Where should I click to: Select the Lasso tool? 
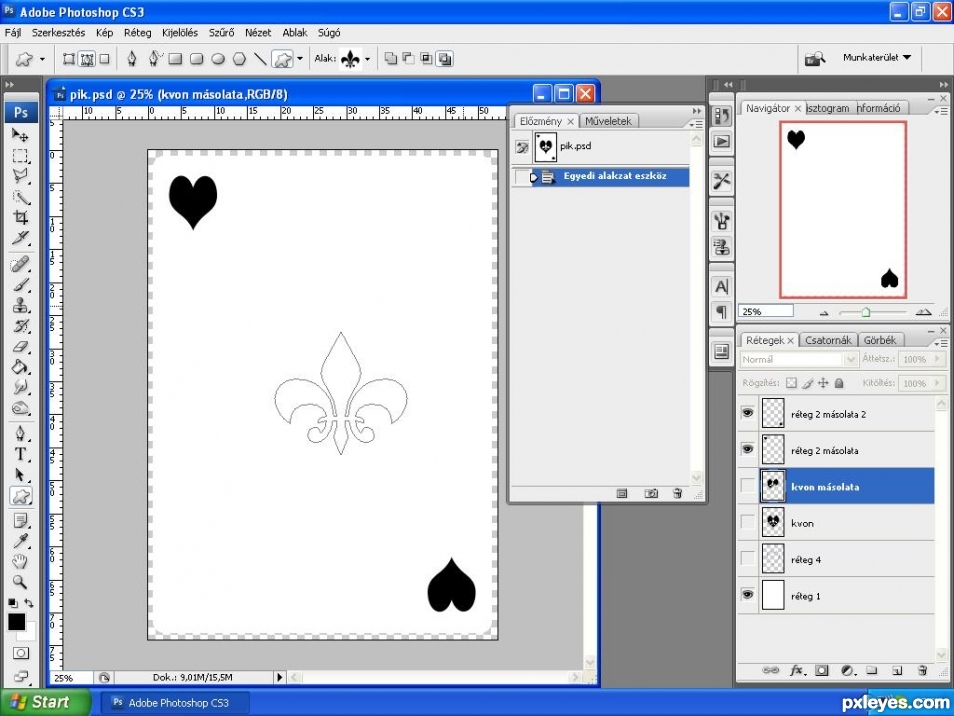coord(20,176)
